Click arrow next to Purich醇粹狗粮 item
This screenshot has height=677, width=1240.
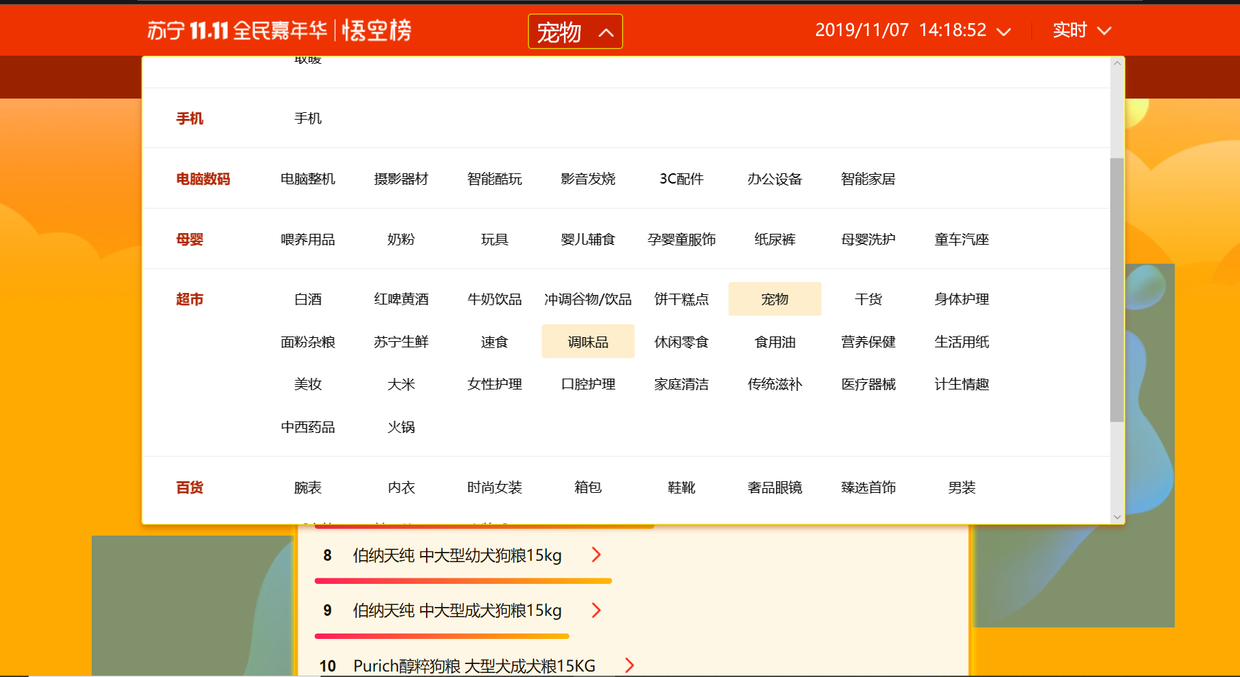(x=629, y=665)
